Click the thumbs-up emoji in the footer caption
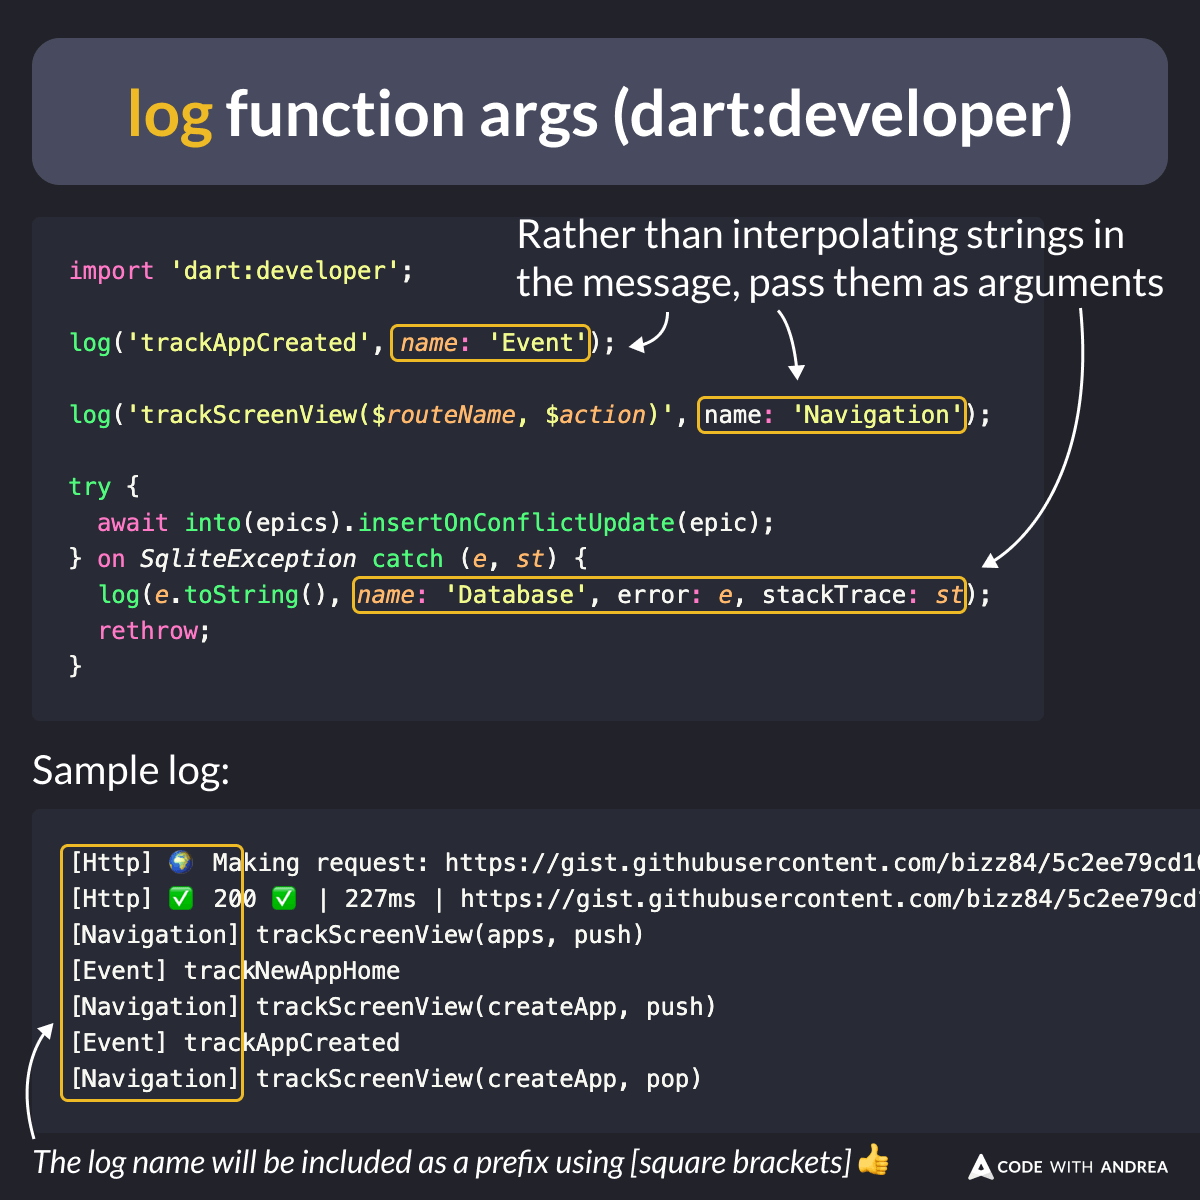This screenshot has width=1200, height=1200. pyautogui.click(x=873, y=1161)
